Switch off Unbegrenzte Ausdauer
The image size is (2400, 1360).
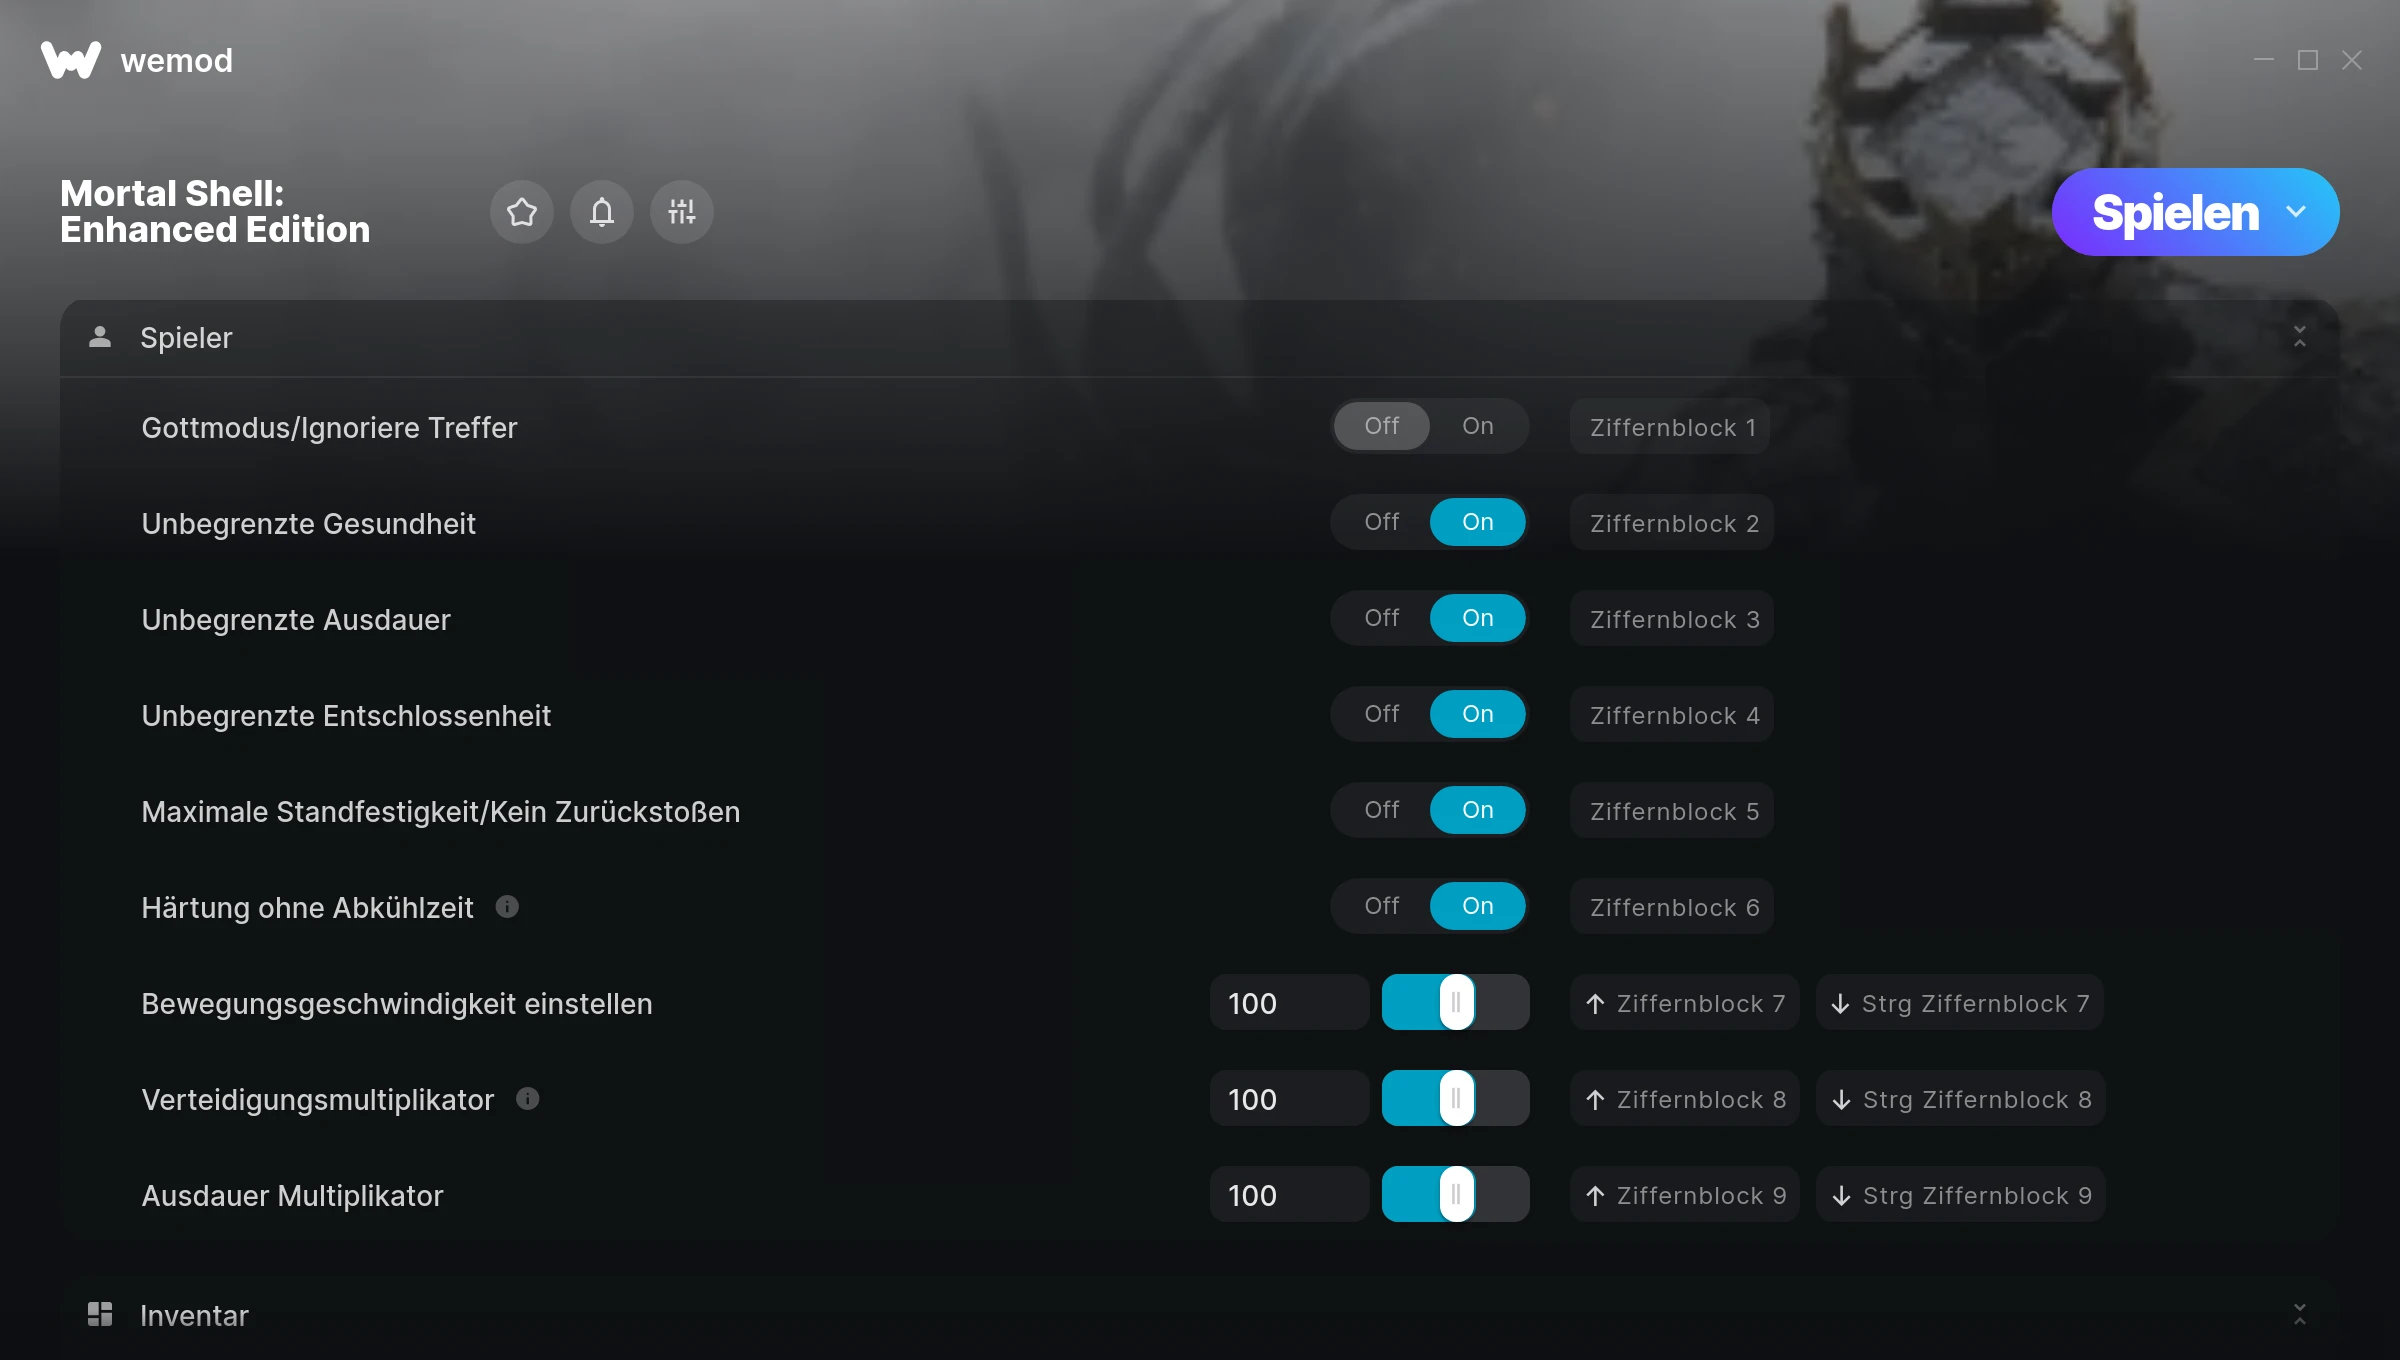tap(1382, 618)
